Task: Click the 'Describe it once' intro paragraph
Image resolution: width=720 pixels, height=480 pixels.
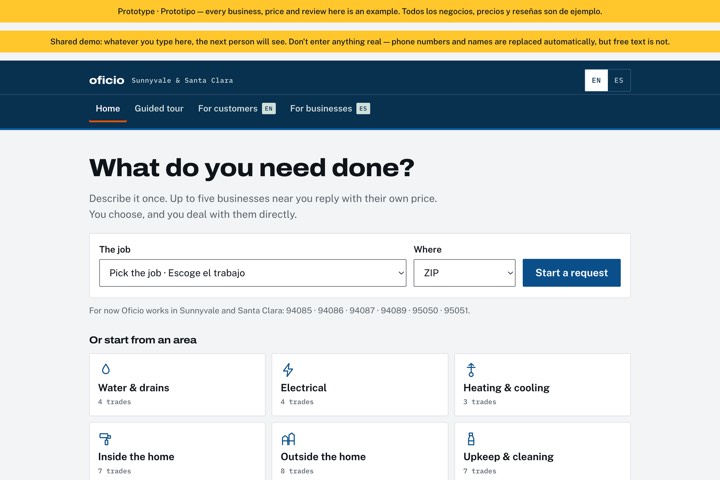Action: (x=263, y=206)
